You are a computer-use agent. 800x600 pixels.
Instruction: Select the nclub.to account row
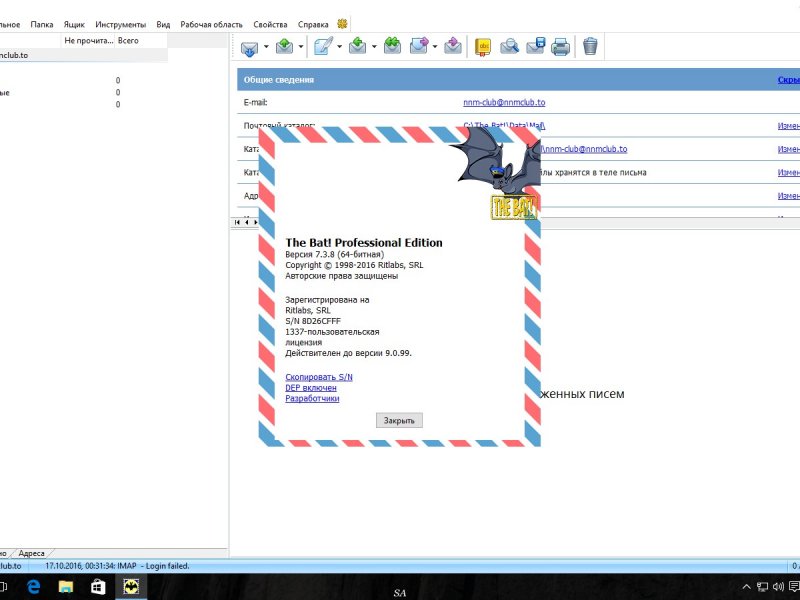84,55
